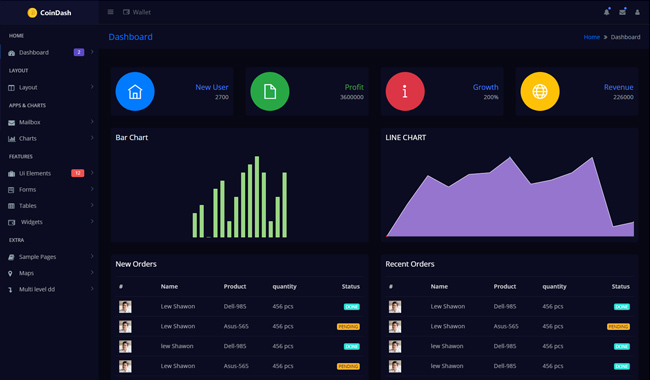Click the CoinDash brand name
This screenshot has width=650, height=380.
tap(56, 13)
